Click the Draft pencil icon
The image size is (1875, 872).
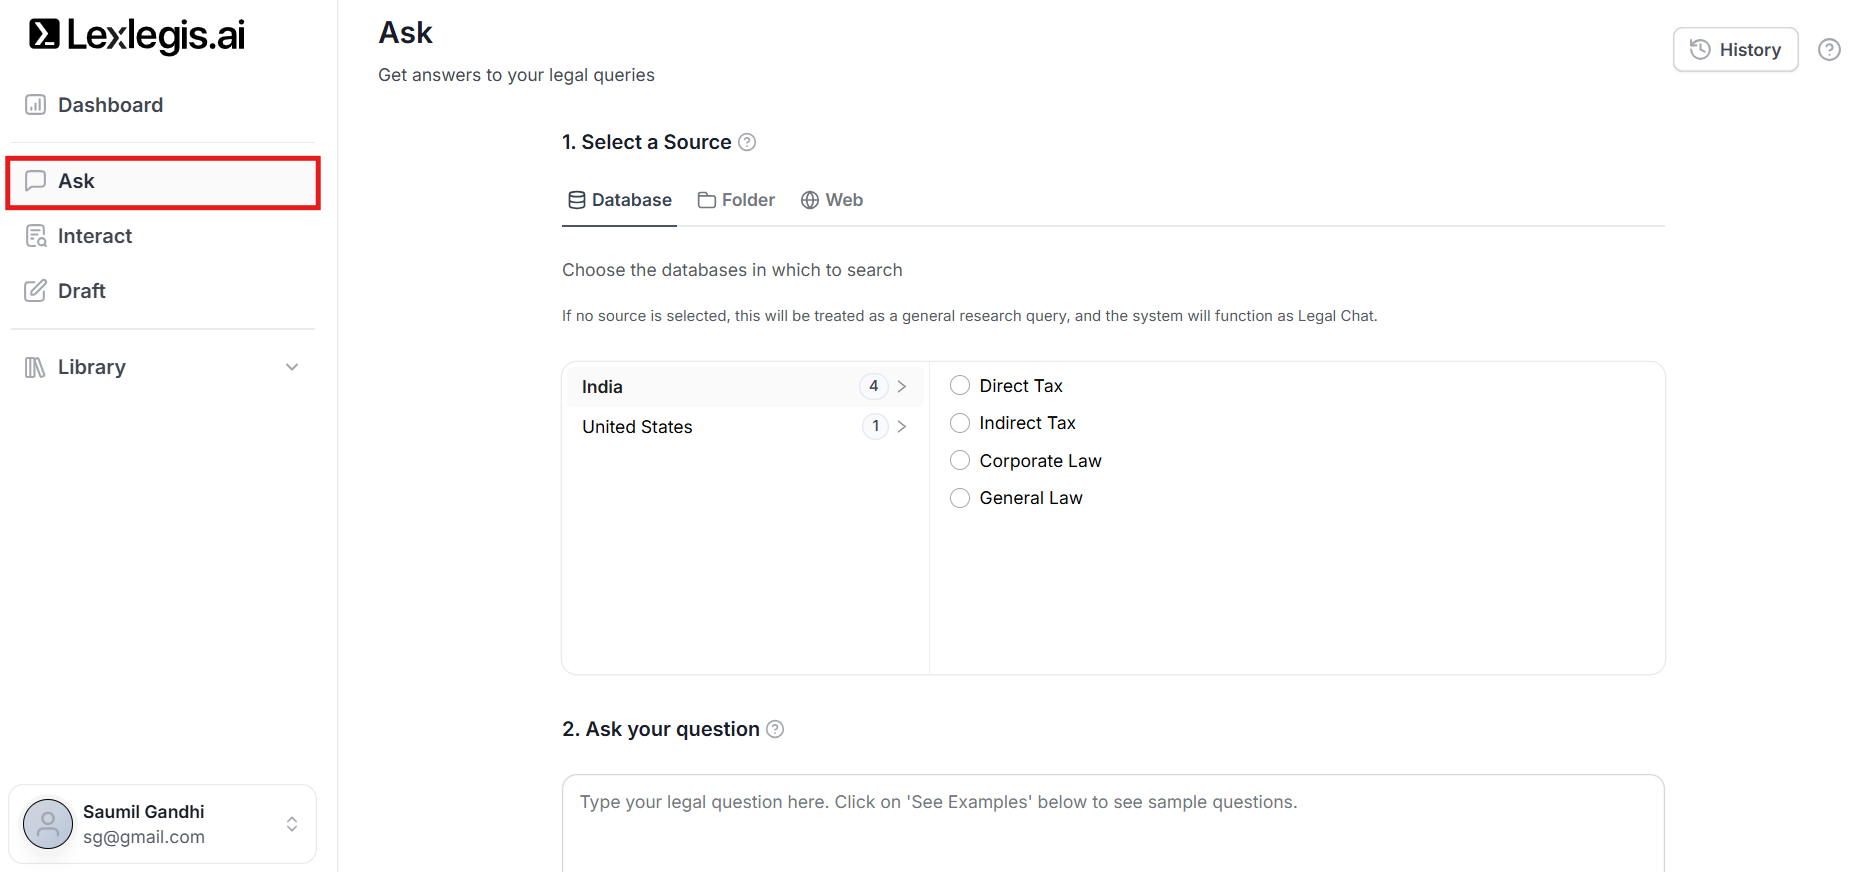36,291
